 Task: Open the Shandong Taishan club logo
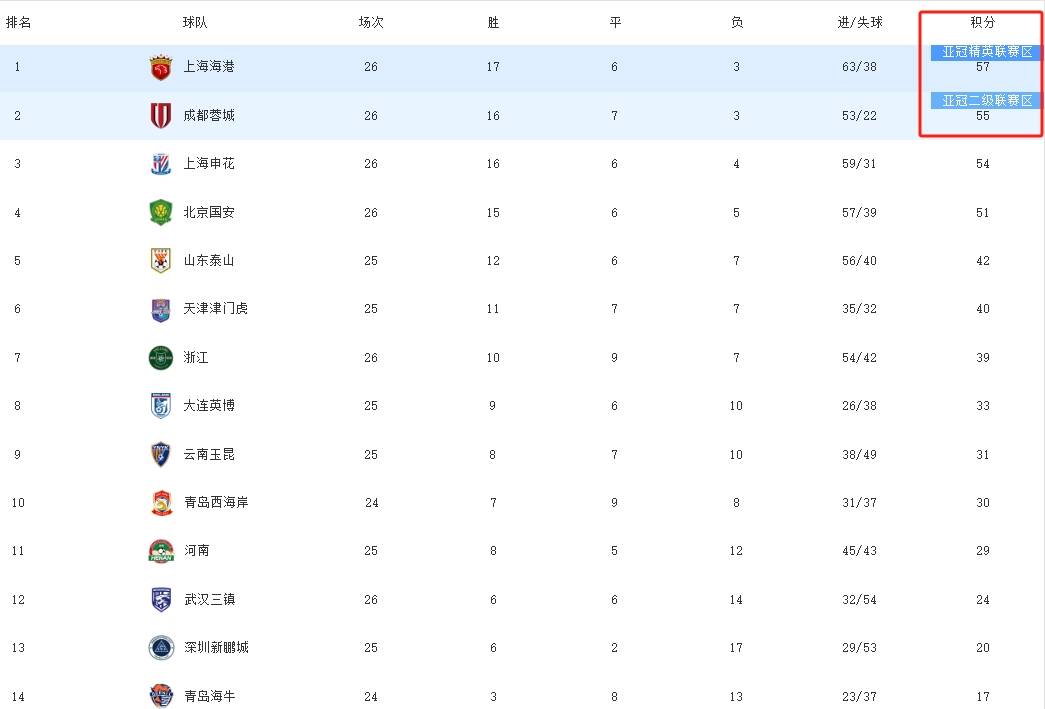160,260
